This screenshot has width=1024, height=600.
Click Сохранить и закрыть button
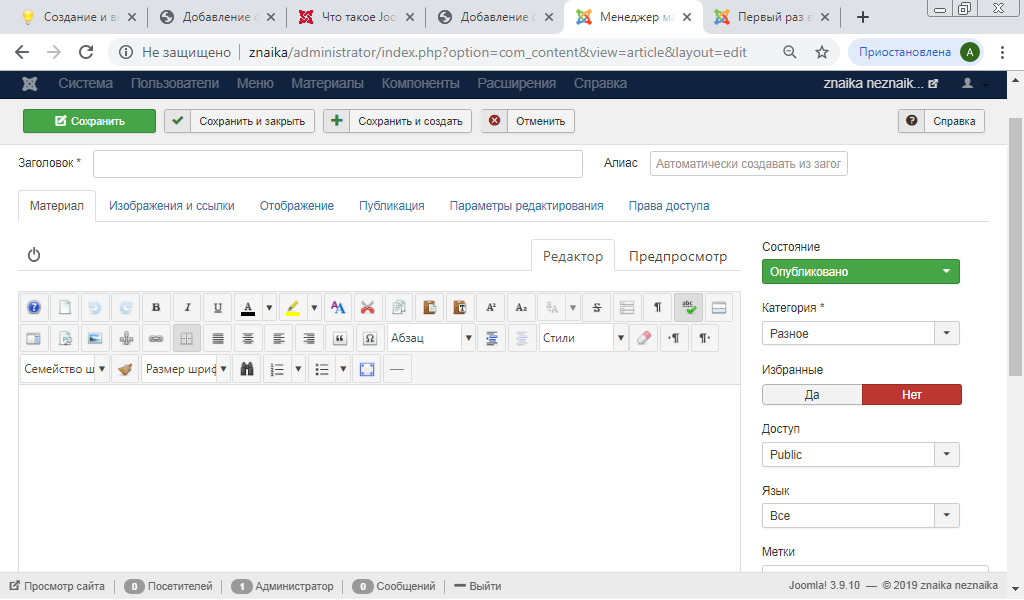(240, 121)
